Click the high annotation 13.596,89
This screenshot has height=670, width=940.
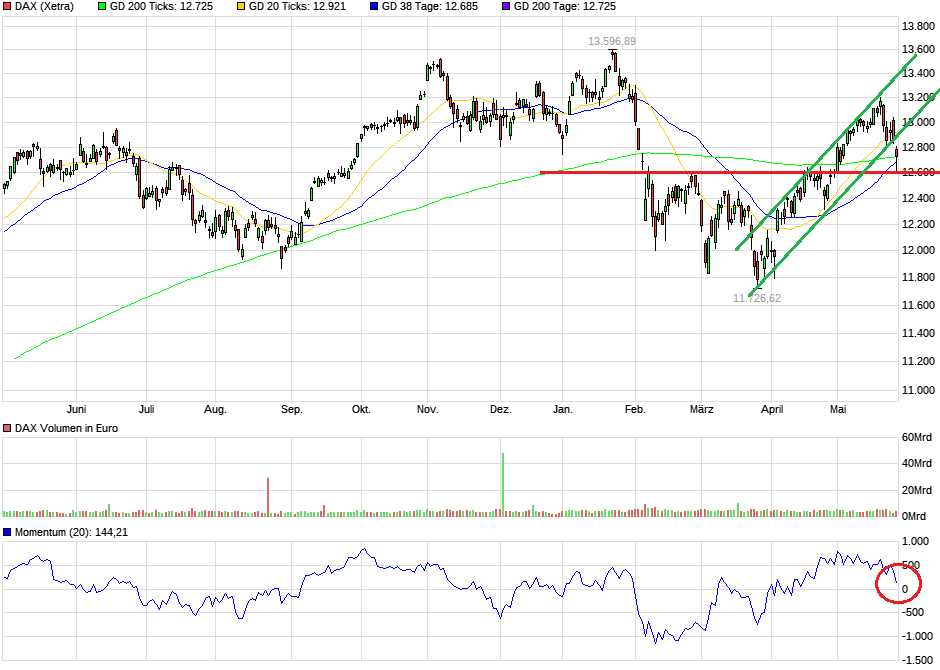(x=611, y=41)
